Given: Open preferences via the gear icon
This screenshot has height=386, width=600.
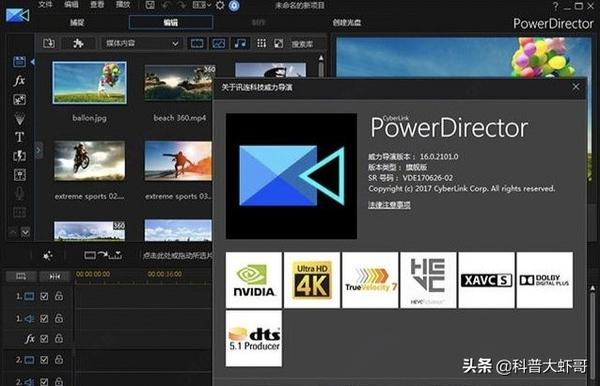Looking at the screenshot, I should [x=220, y=5].
